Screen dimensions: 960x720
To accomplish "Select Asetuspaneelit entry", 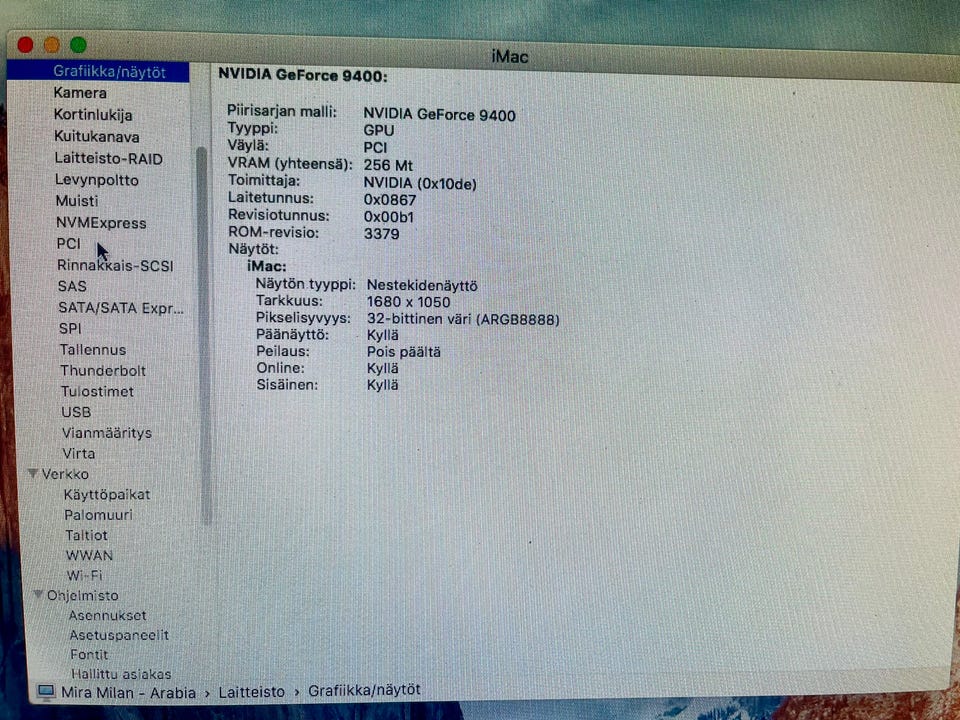I will pyautogui.click(x=119, y=636).
